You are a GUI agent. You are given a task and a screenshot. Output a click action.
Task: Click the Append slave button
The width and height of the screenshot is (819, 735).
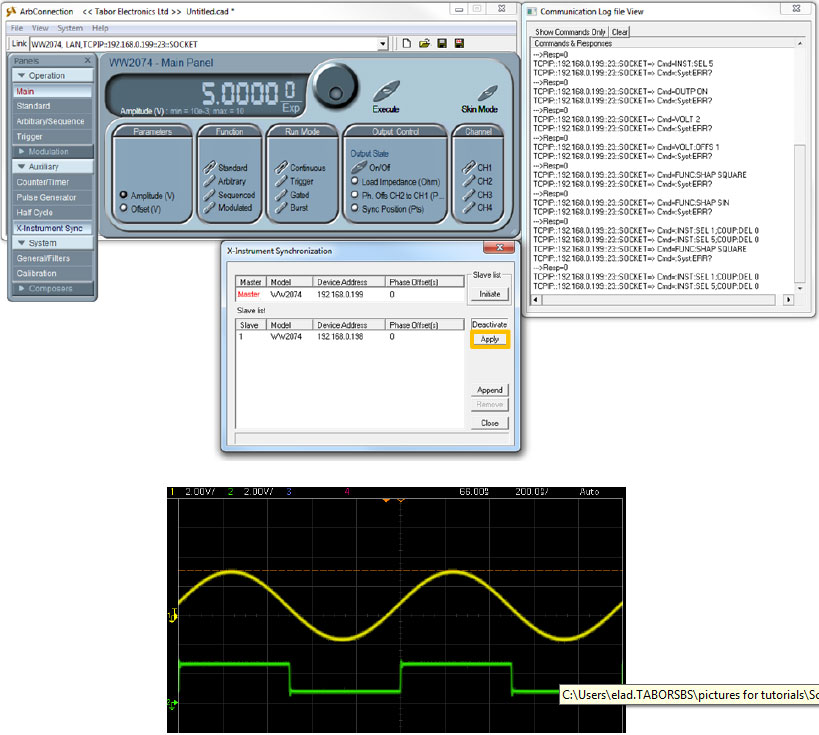point(490,390)
